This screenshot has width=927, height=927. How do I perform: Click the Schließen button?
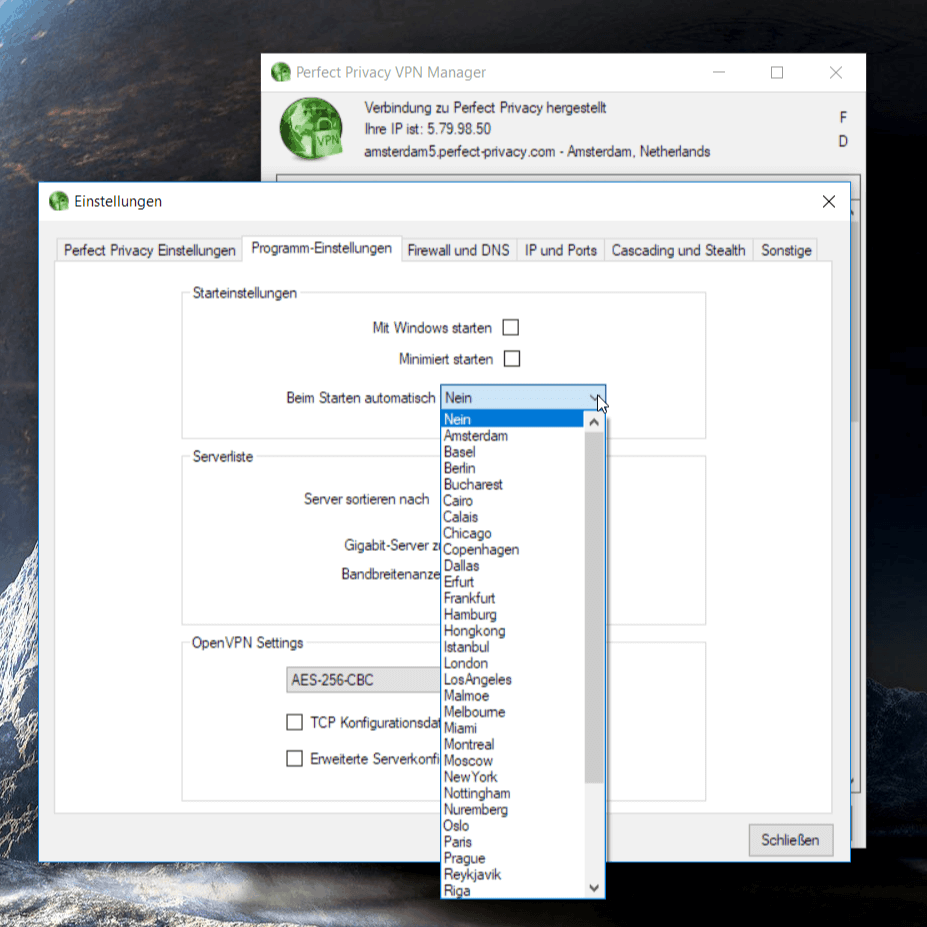(x=790, y=840)
